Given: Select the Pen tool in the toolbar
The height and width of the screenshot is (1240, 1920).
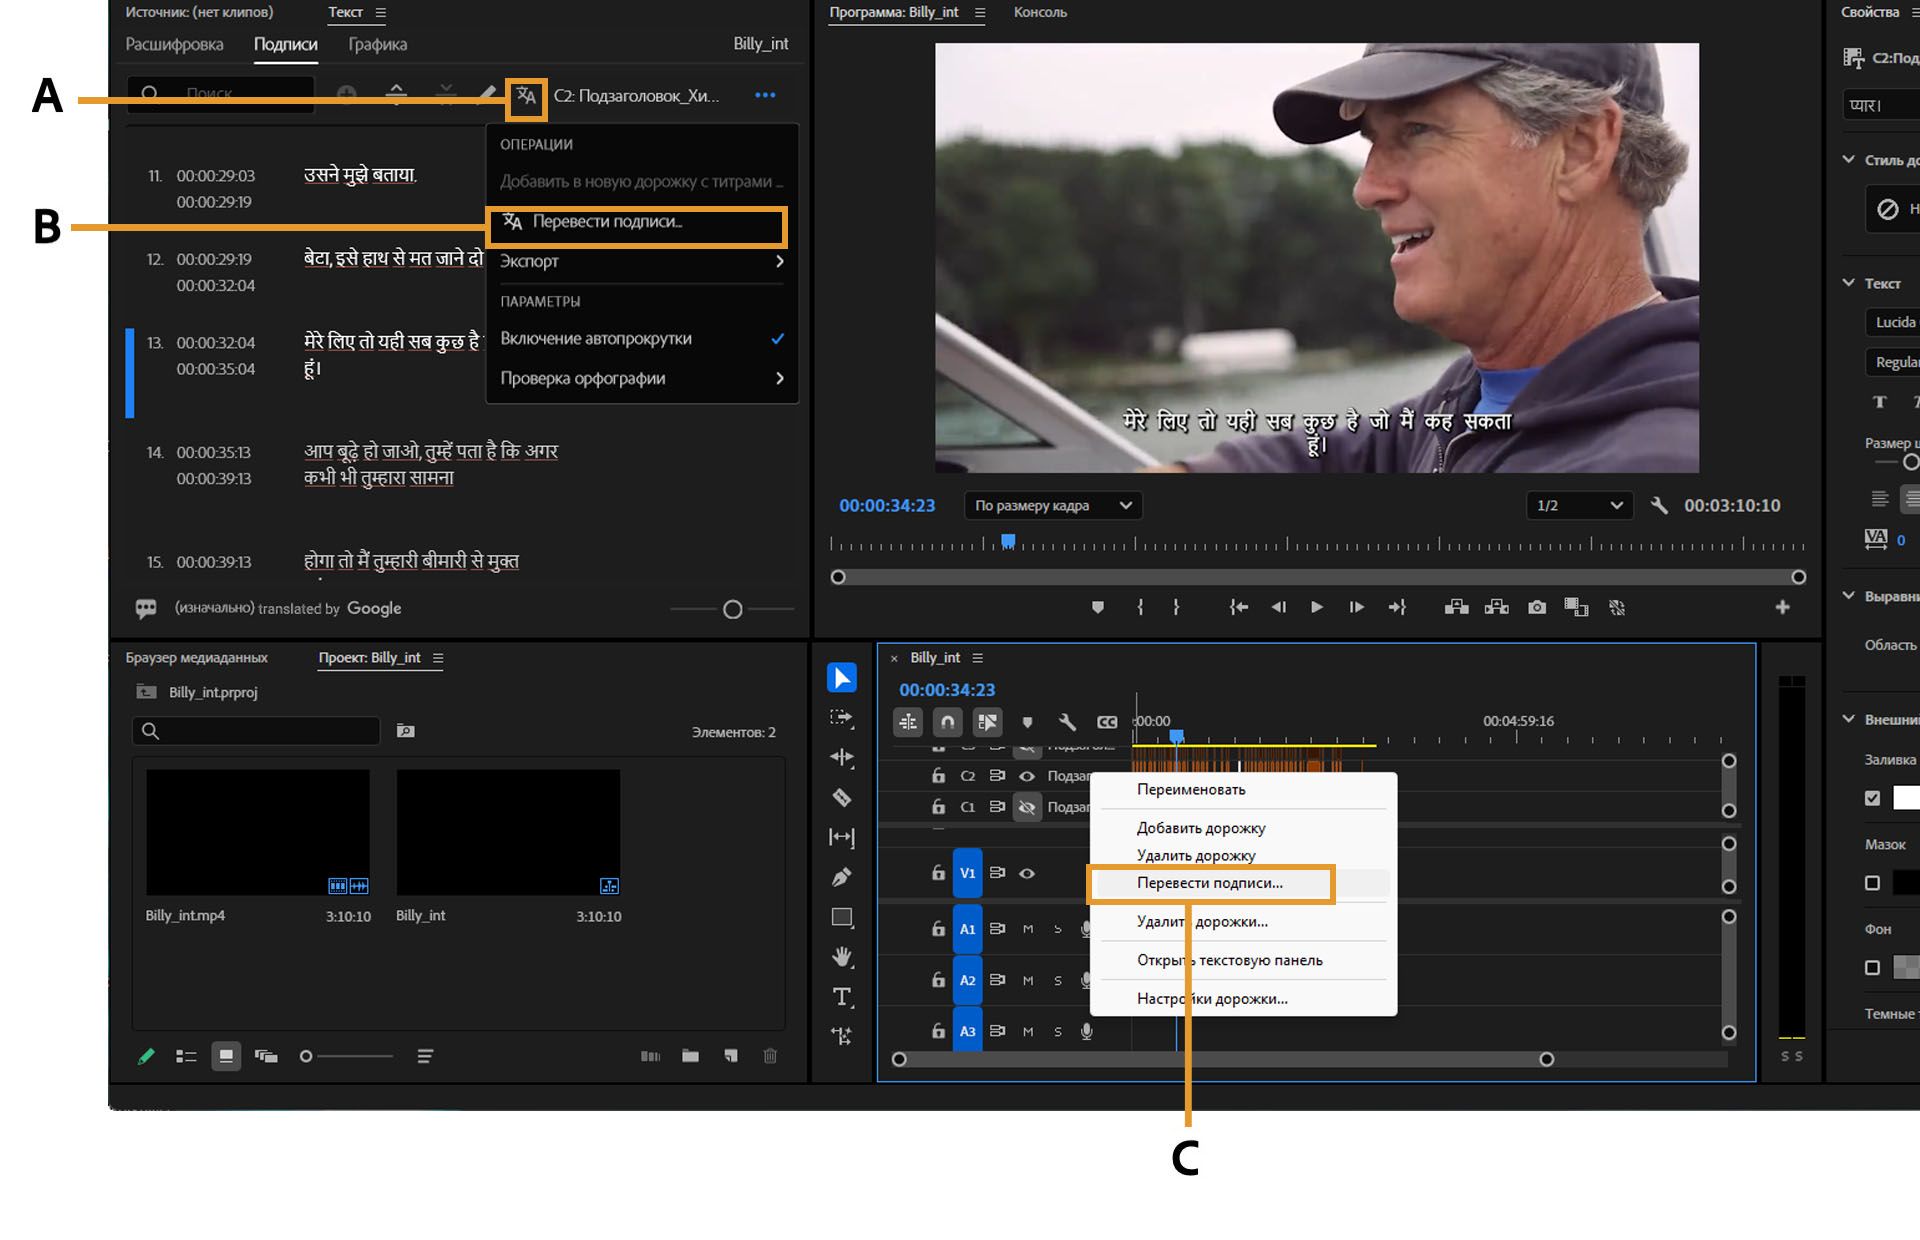Looking at the screenshot, I should click(x=842, y=877).
